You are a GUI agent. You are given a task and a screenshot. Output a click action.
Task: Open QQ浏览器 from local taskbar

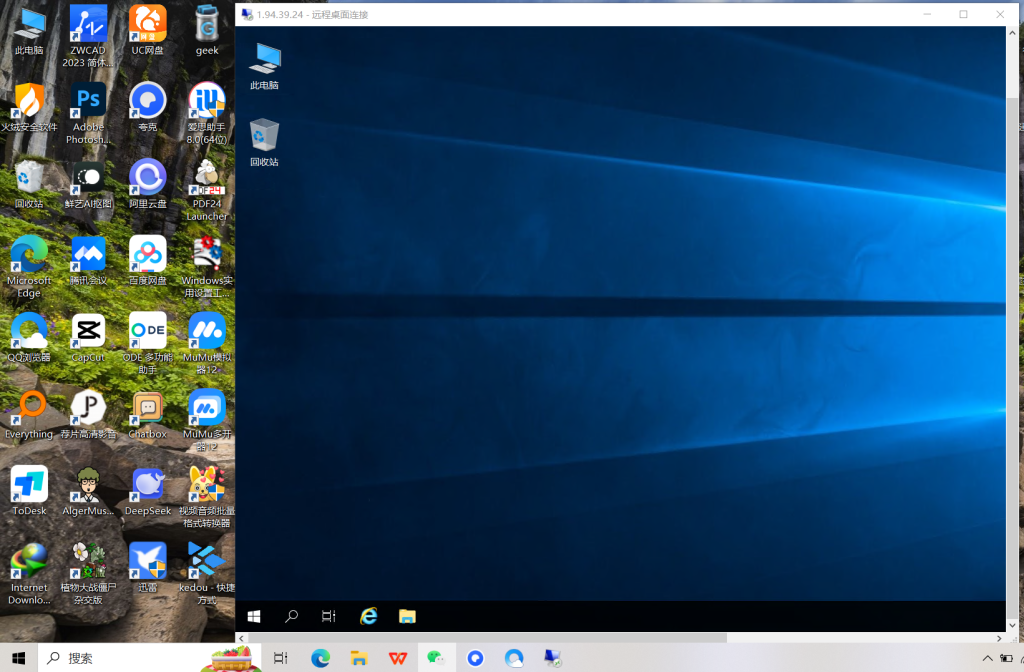coord(514,658)
